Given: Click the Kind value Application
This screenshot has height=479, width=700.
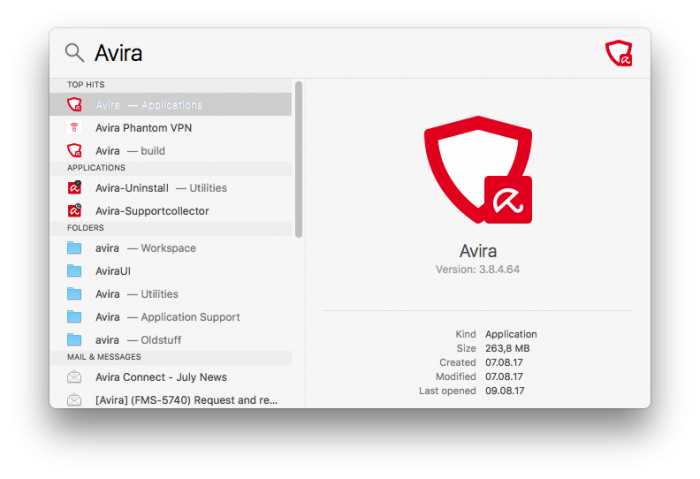Looking at the screenshot, I should [x=511, y=334].
